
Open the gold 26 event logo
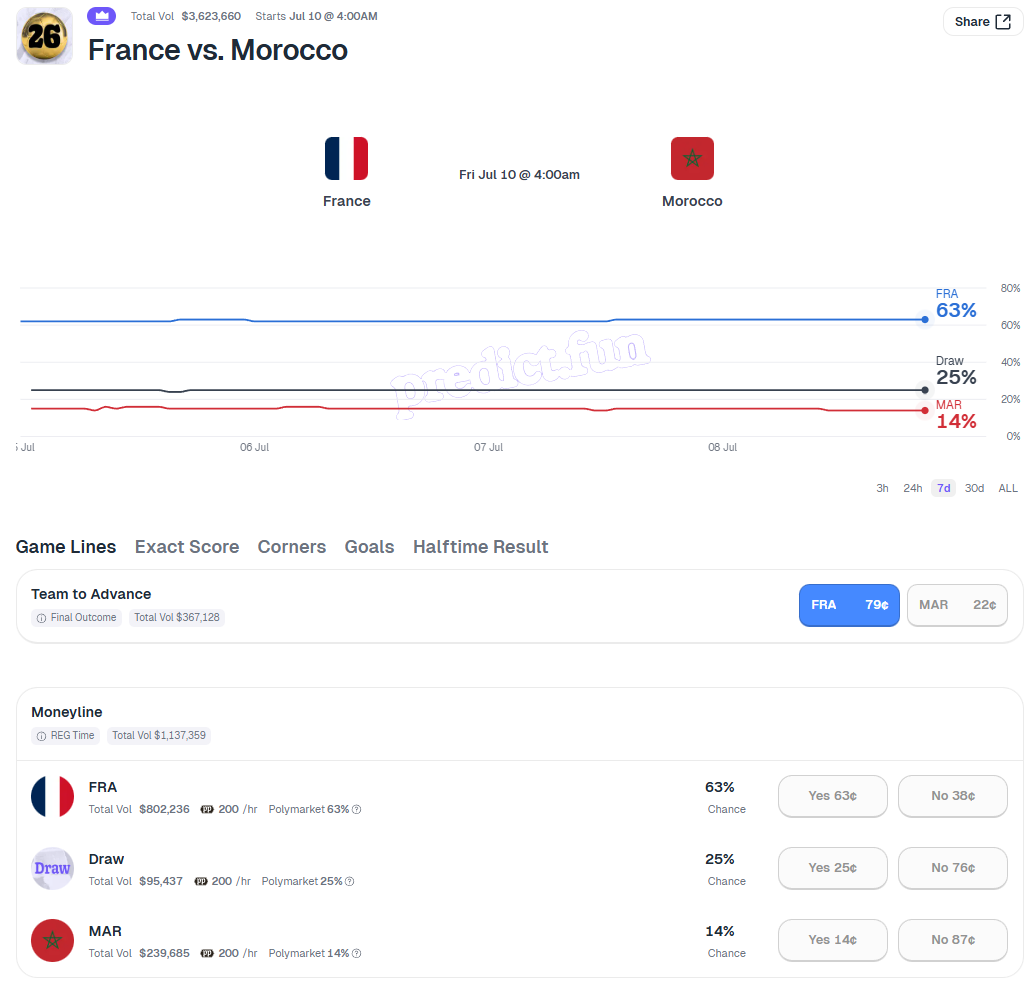pos(44,36)
